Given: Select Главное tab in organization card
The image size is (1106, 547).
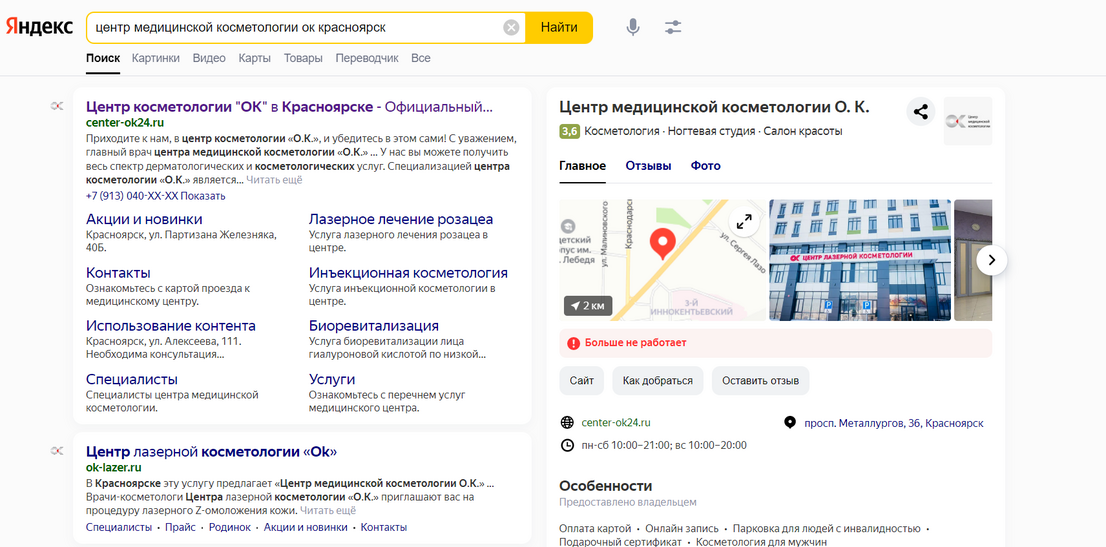Looking at the screenshot, I should (x=583, y=166).
